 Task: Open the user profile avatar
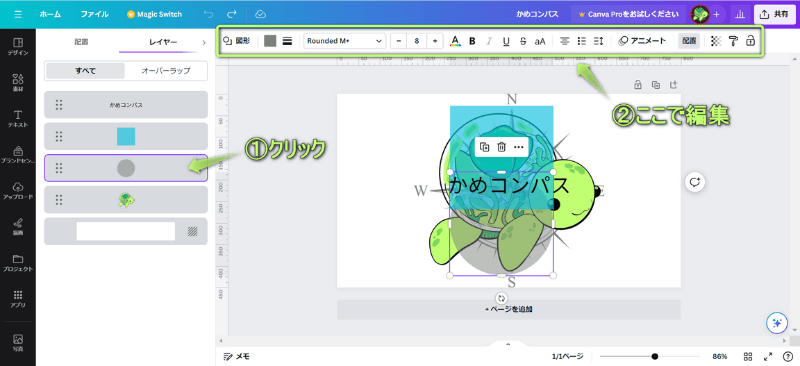coord(699,14)
